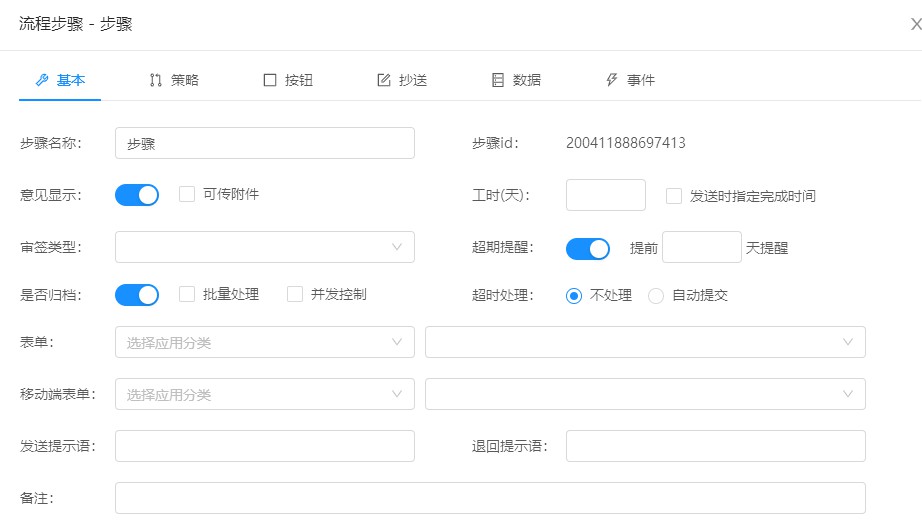Screen dimensions: 922x527
Task: Click the wrench icon on 基本 tab
Action: point(42,80)
